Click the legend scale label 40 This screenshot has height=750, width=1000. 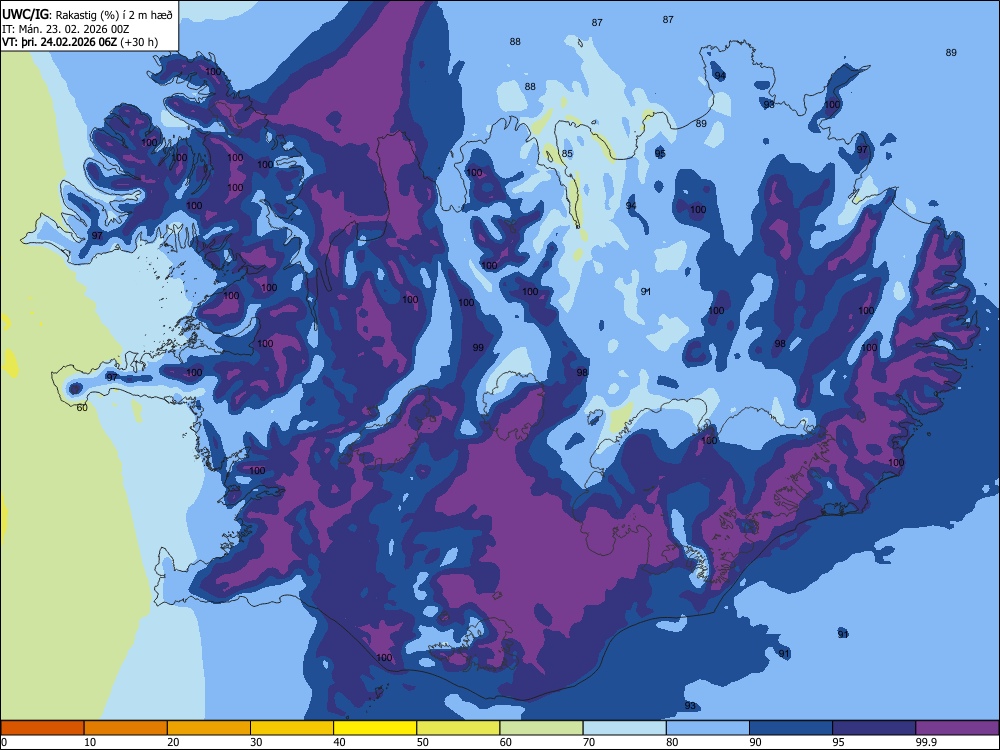coord(340,742)
